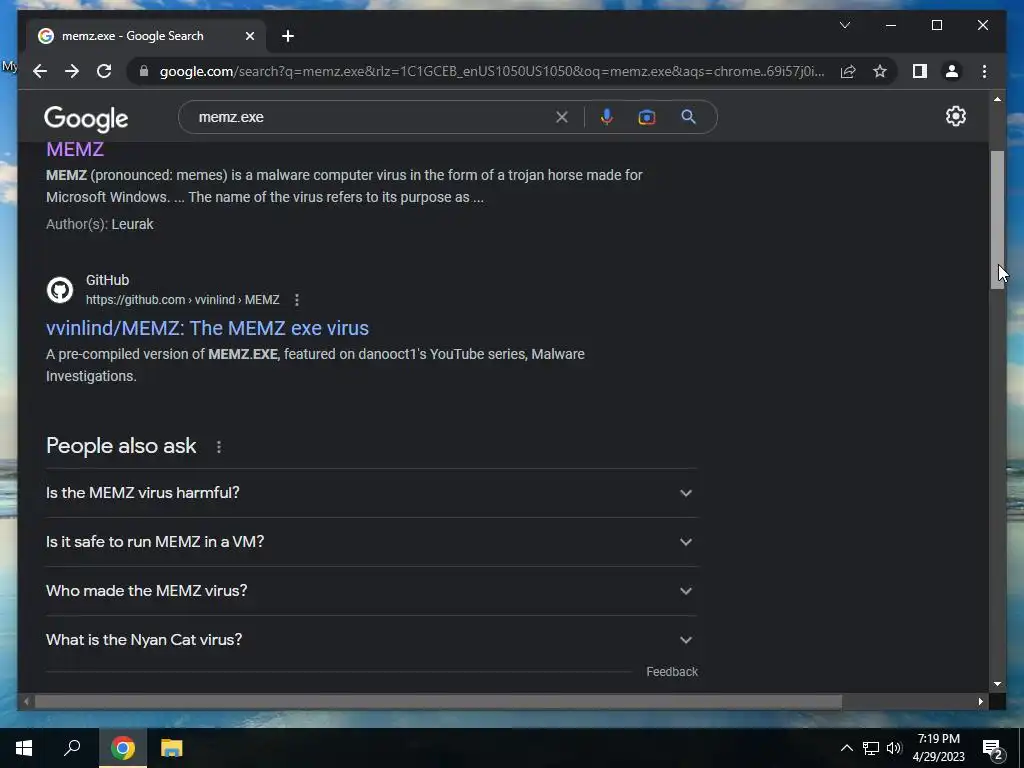Select the memz.exe Google Search tab

[146, 36]
